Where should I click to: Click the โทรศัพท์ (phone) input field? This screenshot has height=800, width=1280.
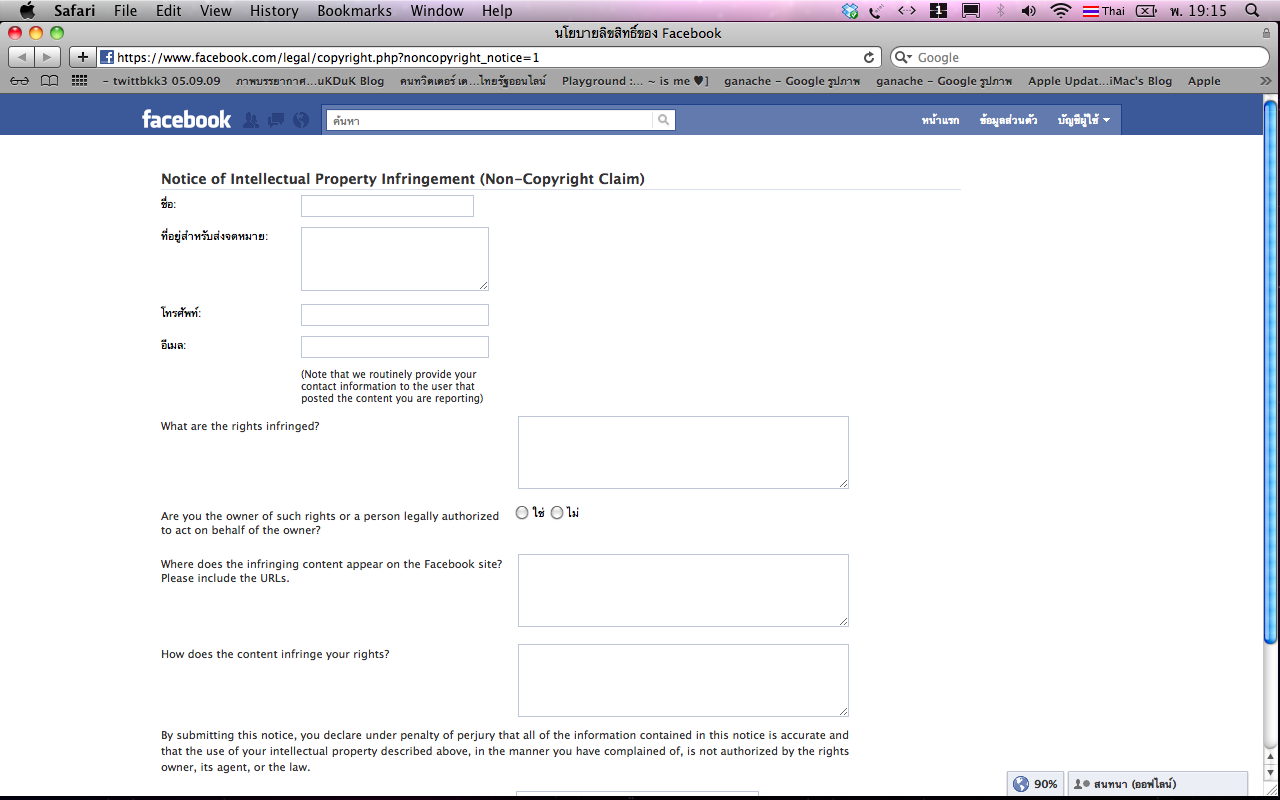(395, 315)
